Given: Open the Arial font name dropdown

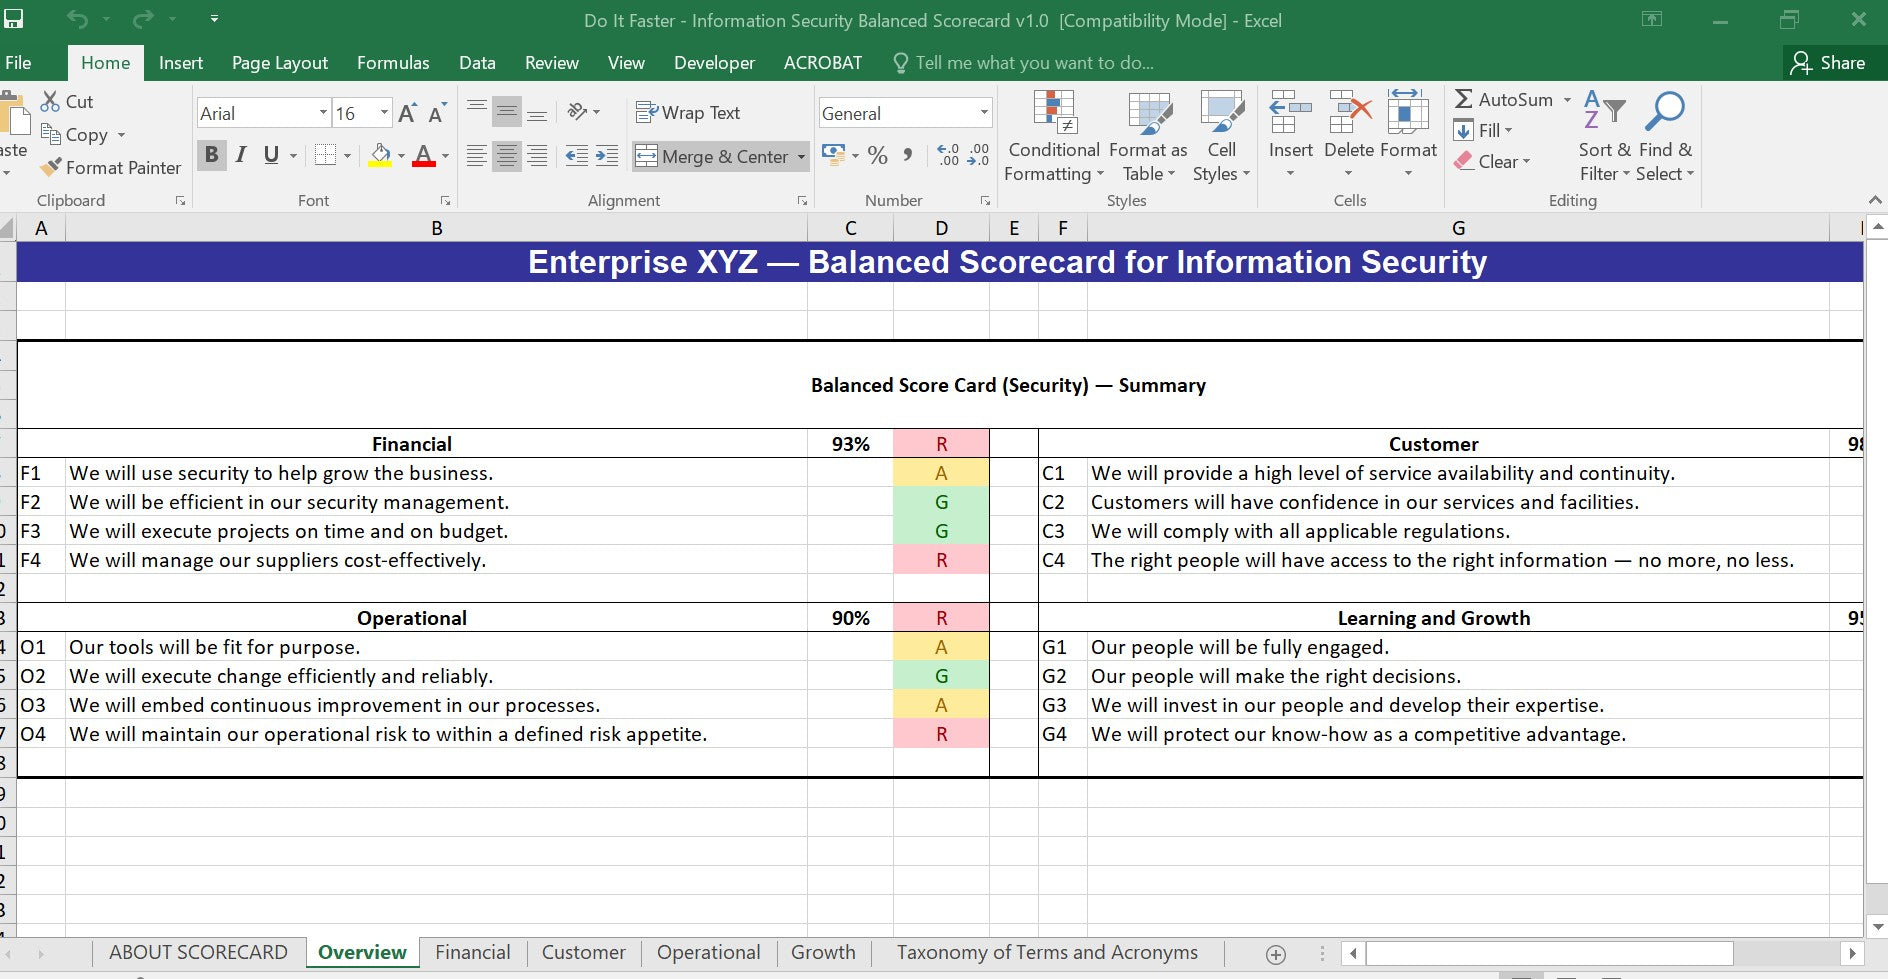Looking at the screenshot, I should [323, 113].
